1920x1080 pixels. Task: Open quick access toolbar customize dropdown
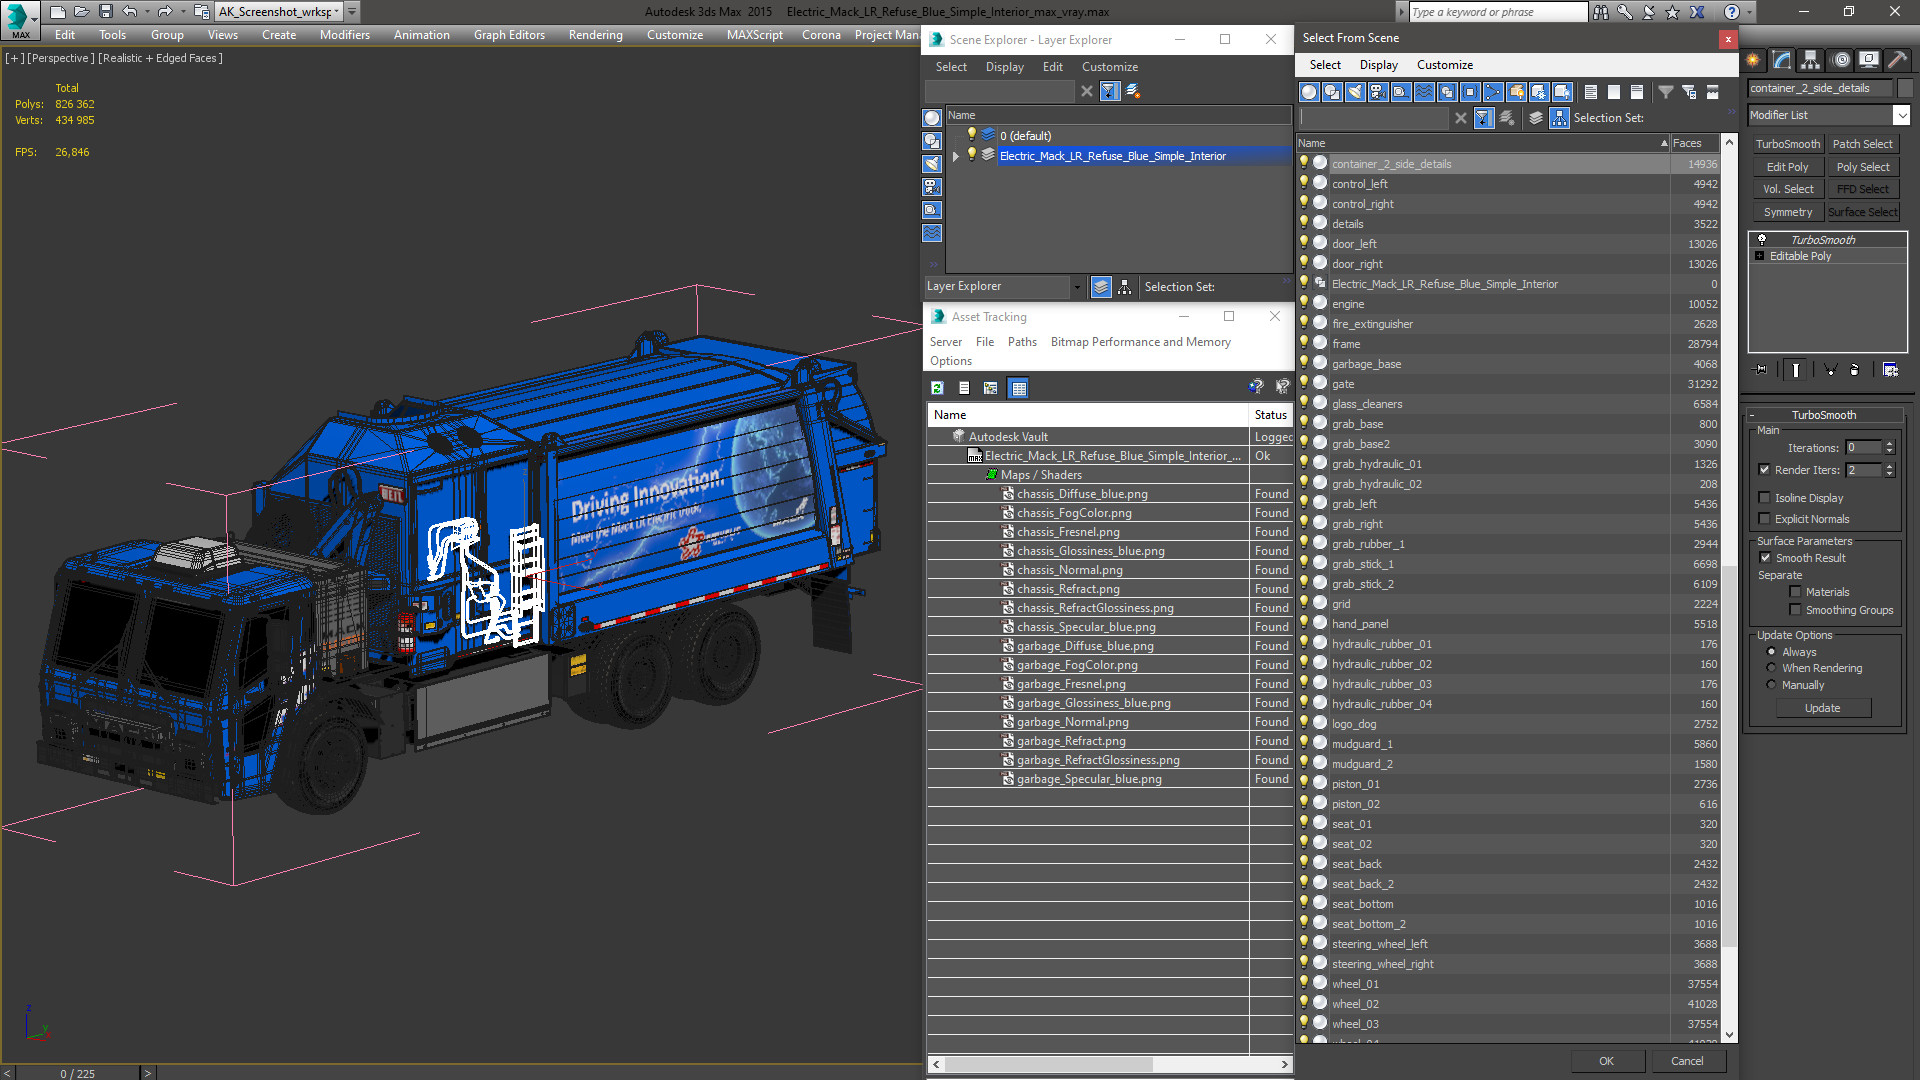click(352, 12)
